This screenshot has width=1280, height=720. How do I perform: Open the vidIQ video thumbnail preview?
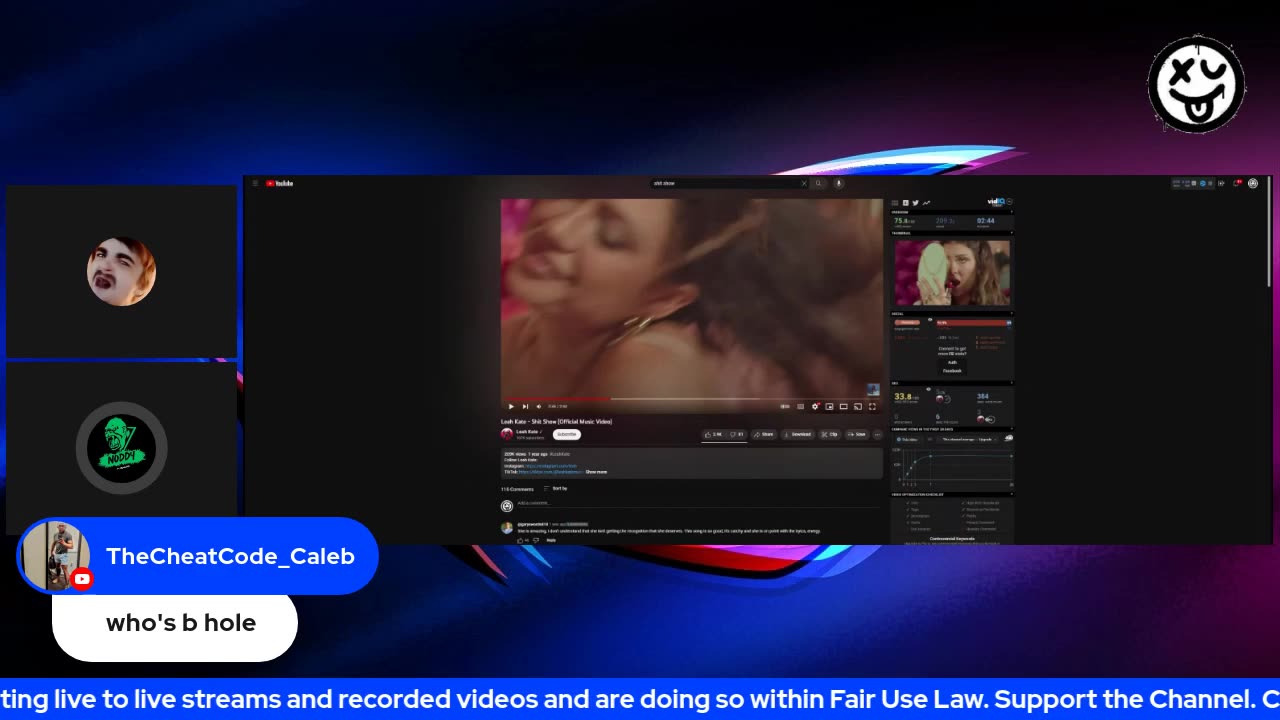click(952, 272)
